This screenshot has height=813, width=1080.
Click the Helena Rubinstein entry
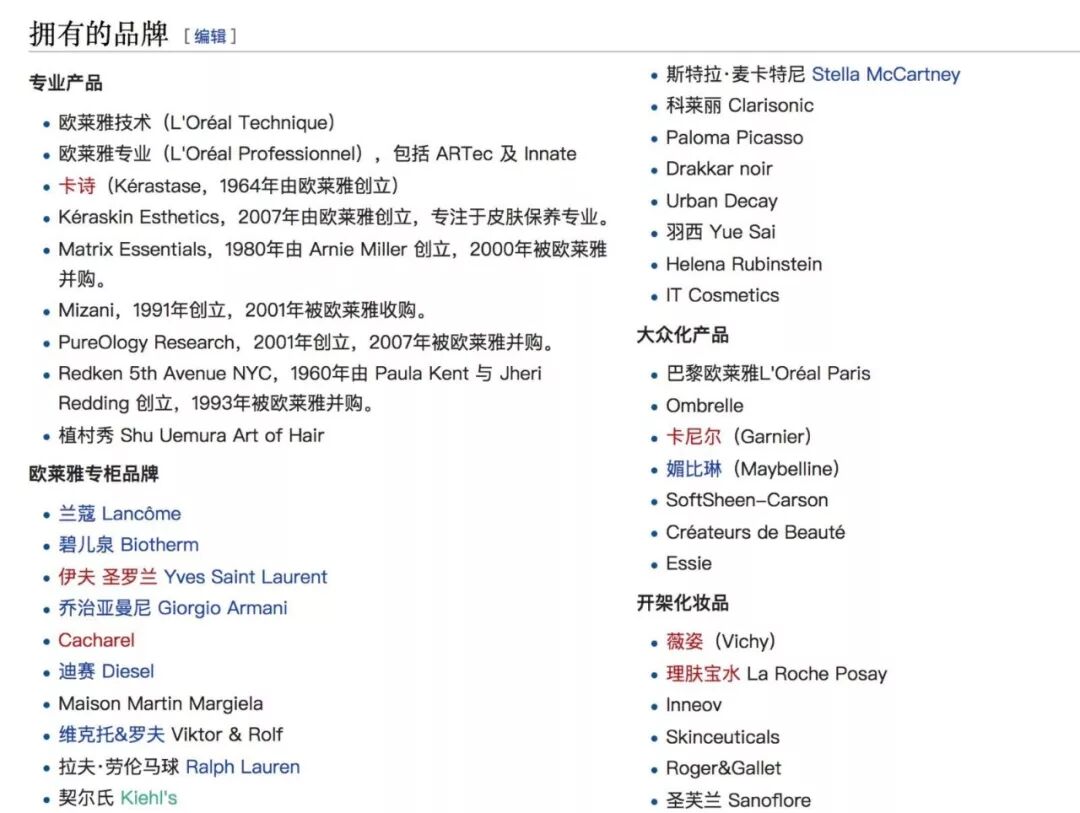click(x=744, y=264)
